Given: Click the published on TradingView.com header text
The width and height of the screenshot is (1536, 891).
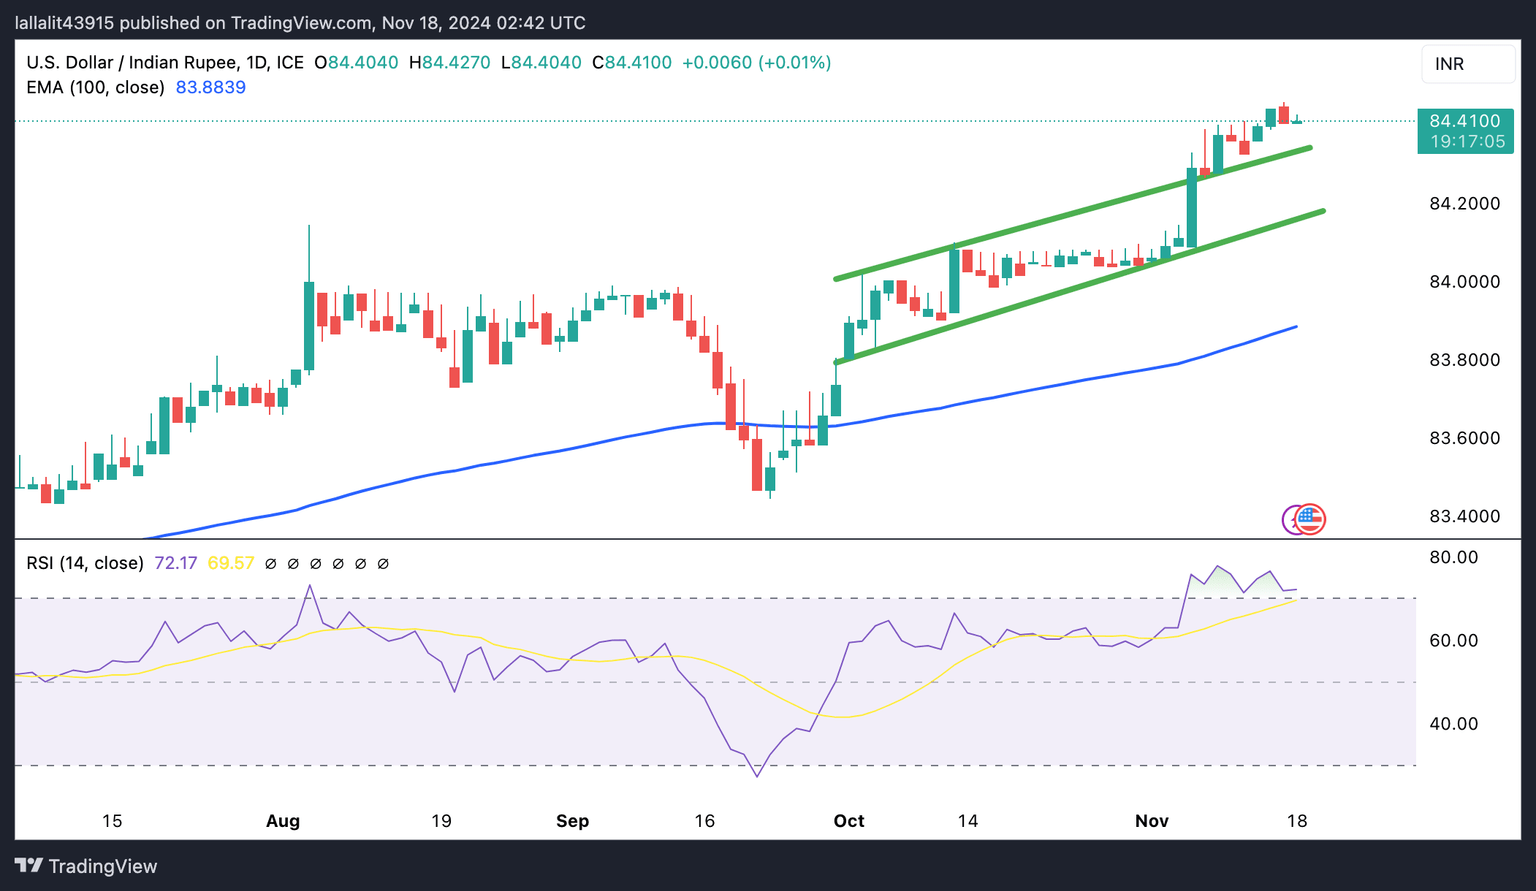Looking at the screenshot, I should 300,22.
